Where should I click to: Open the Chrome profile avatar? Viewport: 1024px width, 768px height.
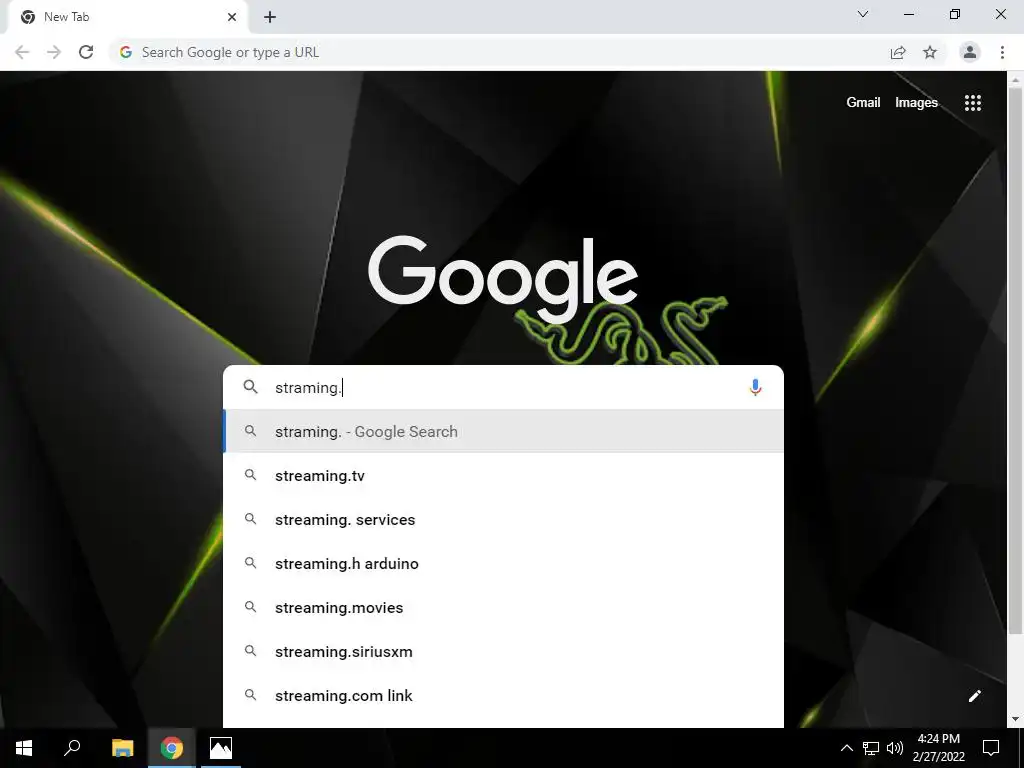tap(970, 52)
